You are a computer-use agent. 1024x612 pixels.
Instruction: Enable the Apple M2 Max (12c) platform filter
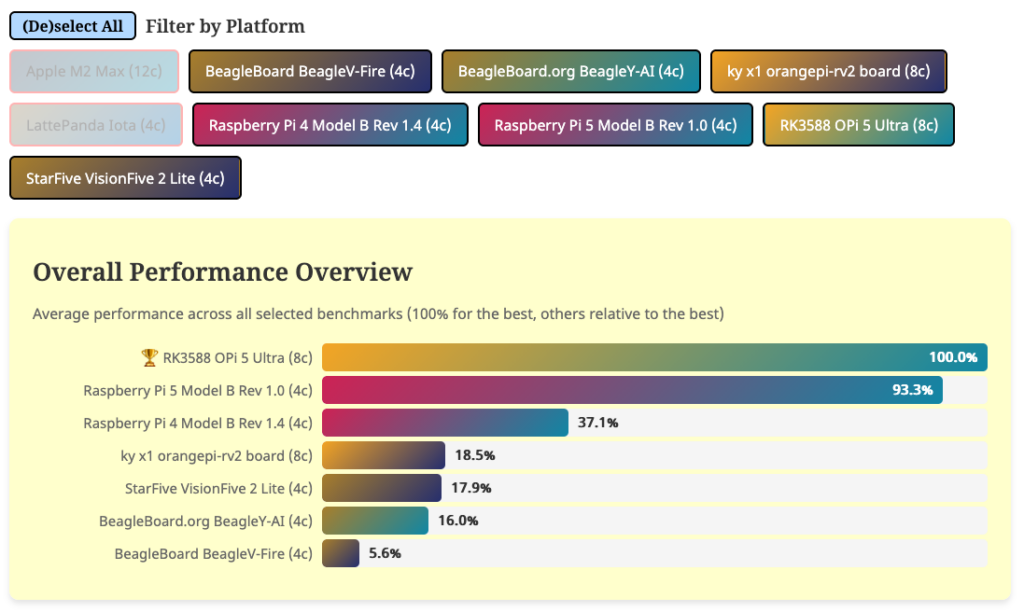(95, 71)
